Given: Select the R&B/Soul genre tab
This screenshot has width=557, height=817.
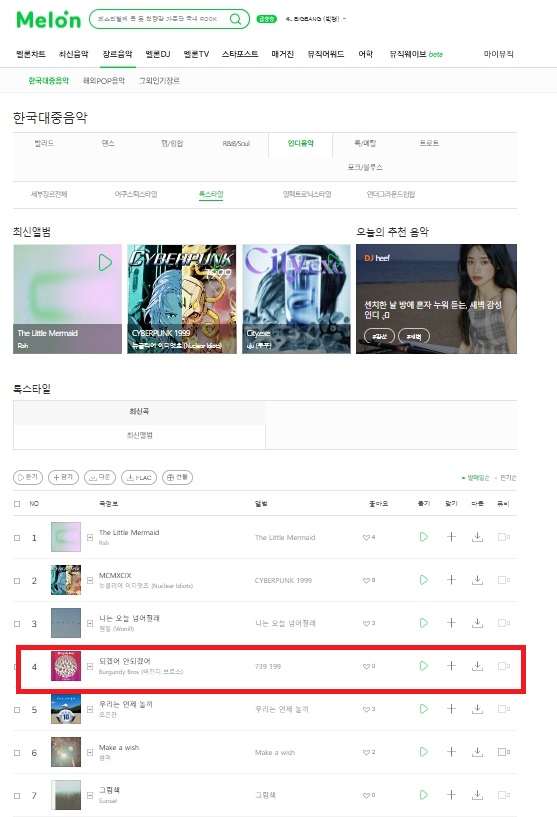Looking at the screenshot, I should (x=236, y=143).
